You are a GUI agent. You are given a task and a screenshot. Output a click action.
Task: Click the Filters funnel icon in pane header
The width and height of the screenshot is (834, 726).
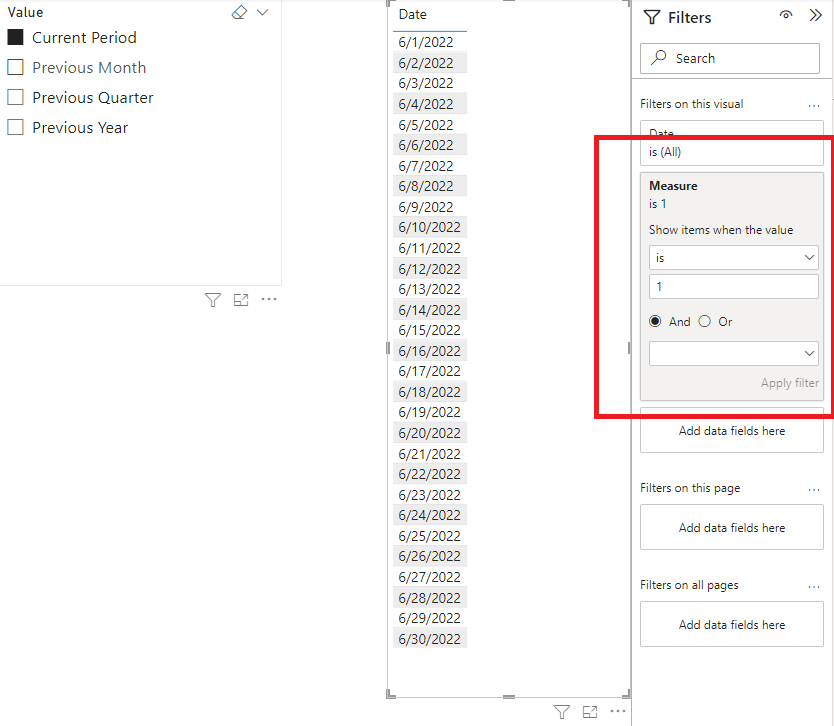tap(652, 18)
